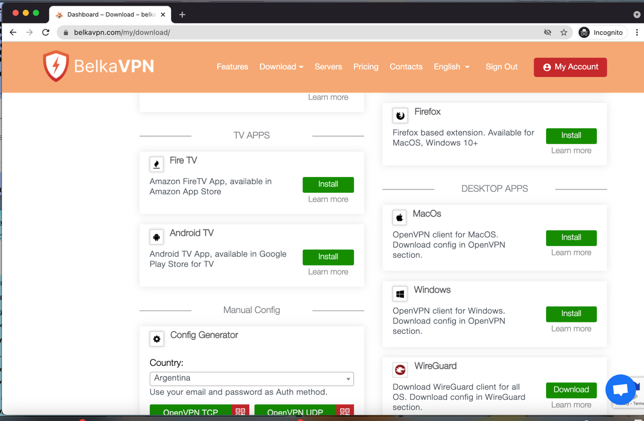Click the Android TV app icon
This screenshot has width=644, height=421.
156,237
